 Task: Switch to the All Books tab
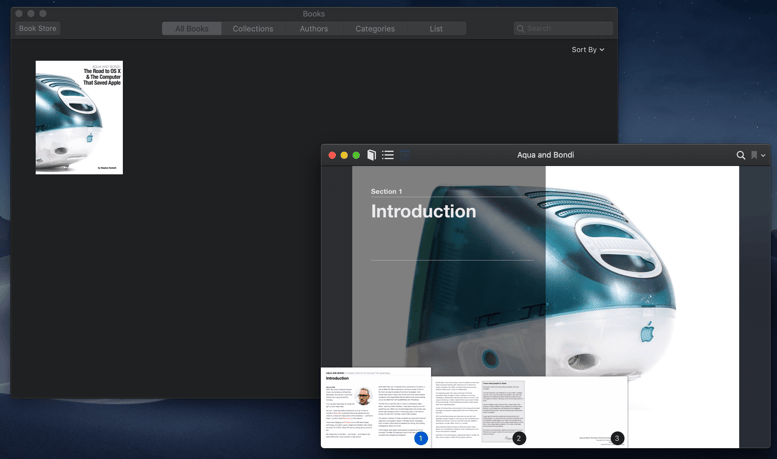pos(191,29)
